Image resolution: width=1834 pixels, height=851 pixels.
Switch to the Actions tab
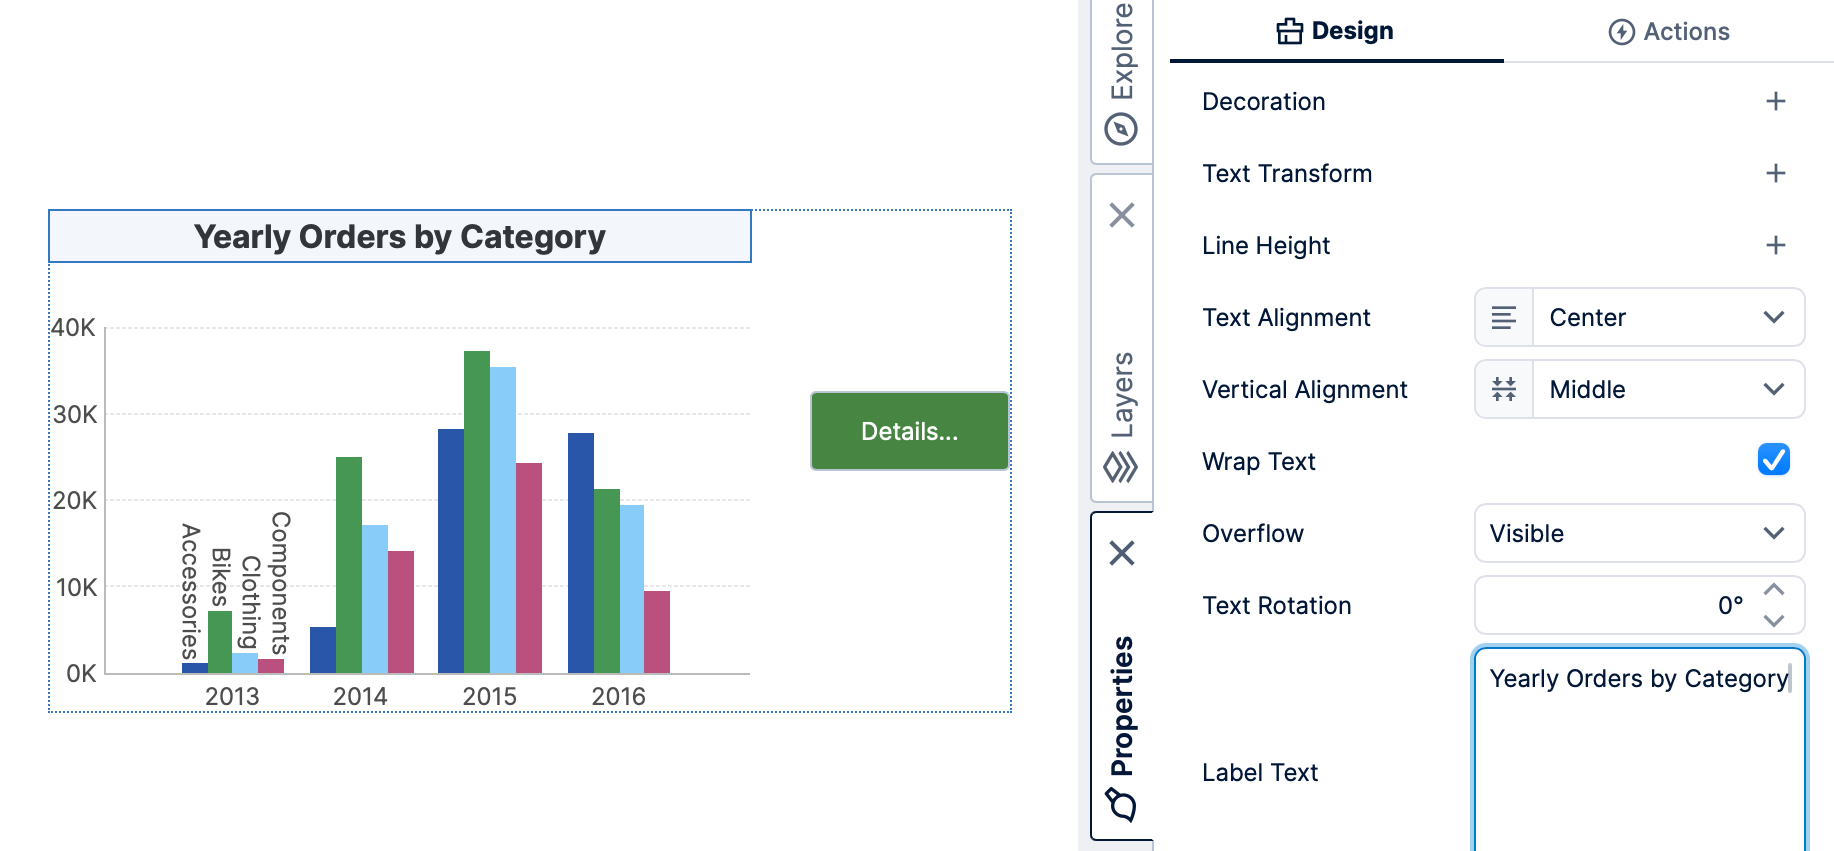tap(1668, 32)
